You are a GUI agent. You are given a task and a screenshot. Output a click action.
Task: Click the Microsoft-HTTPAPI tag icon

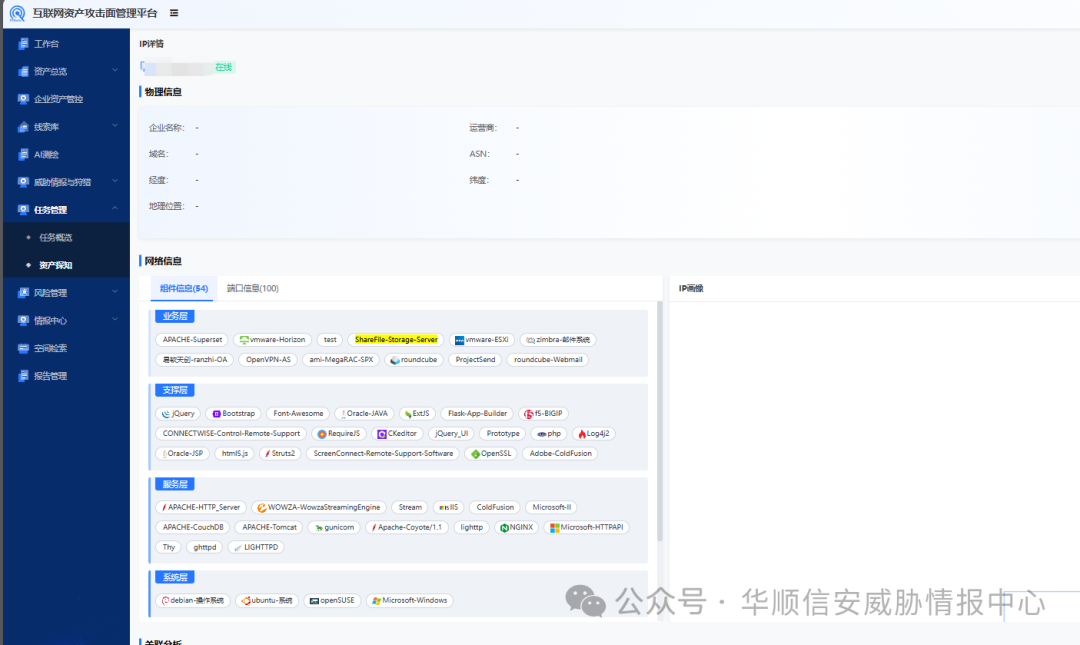[554, 527]
